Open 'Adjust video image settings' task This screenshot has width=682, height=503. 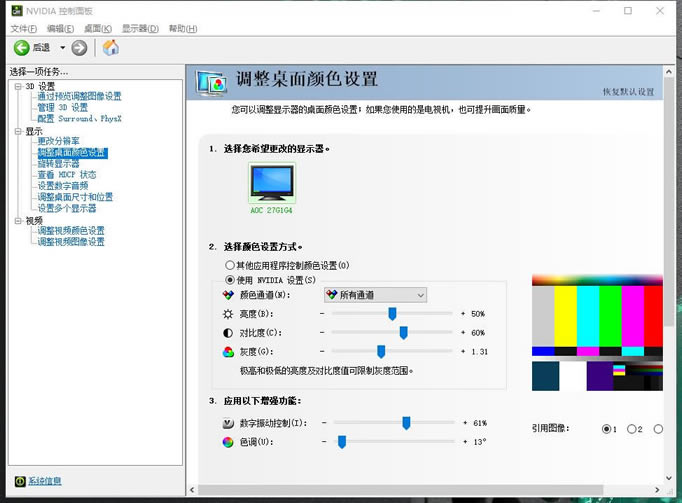71,242
